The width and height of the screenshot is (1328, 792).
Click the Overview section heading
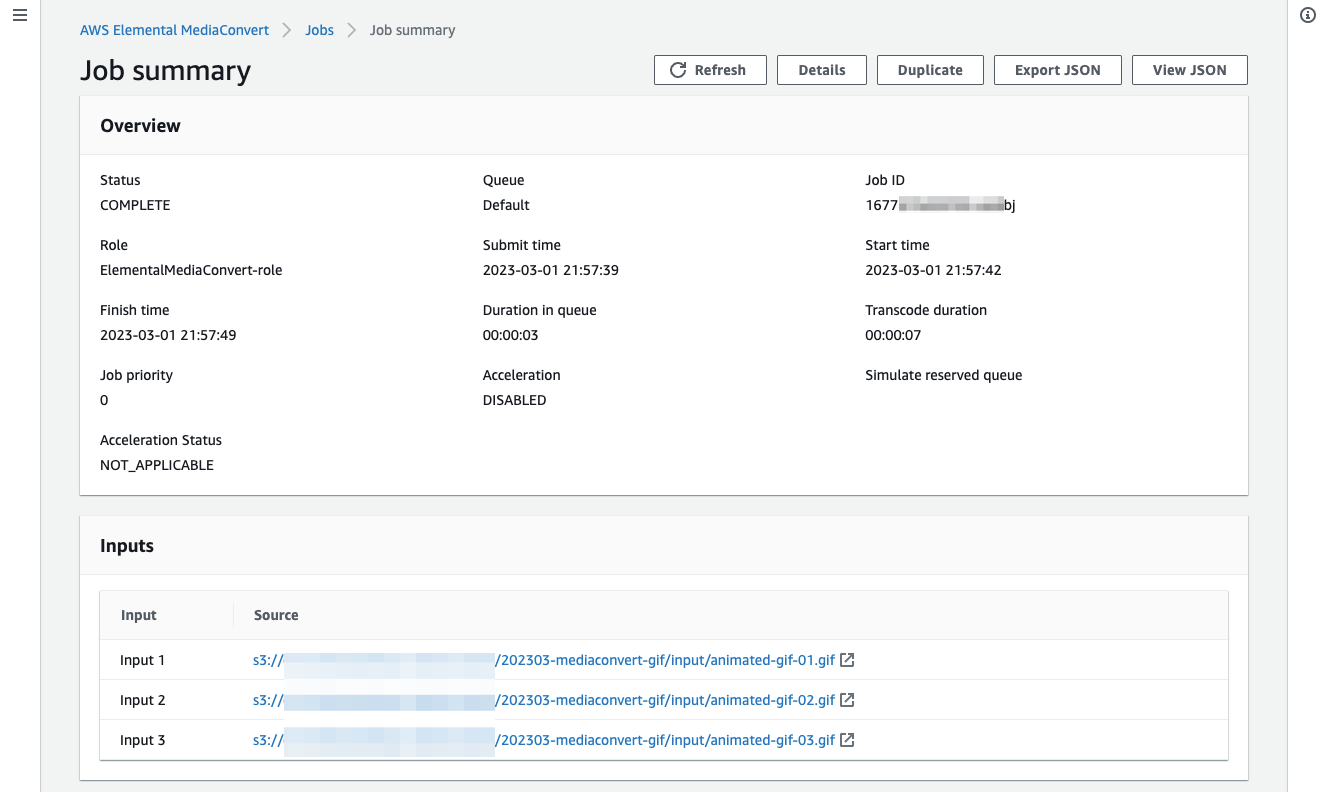point(141,126)
